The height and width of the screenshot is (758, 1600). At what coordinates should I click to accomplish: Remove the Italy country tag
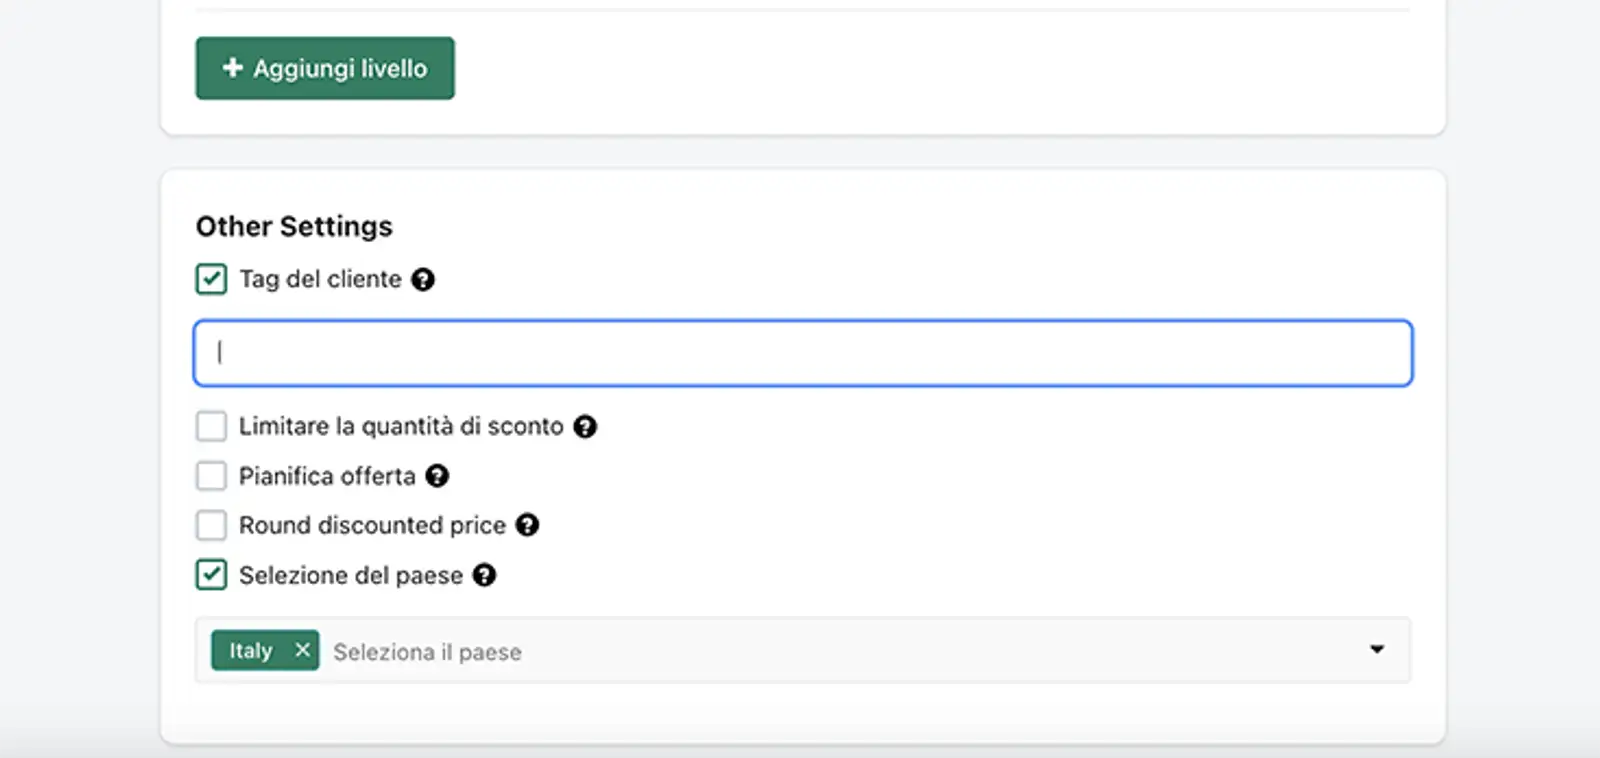[302, 651]
